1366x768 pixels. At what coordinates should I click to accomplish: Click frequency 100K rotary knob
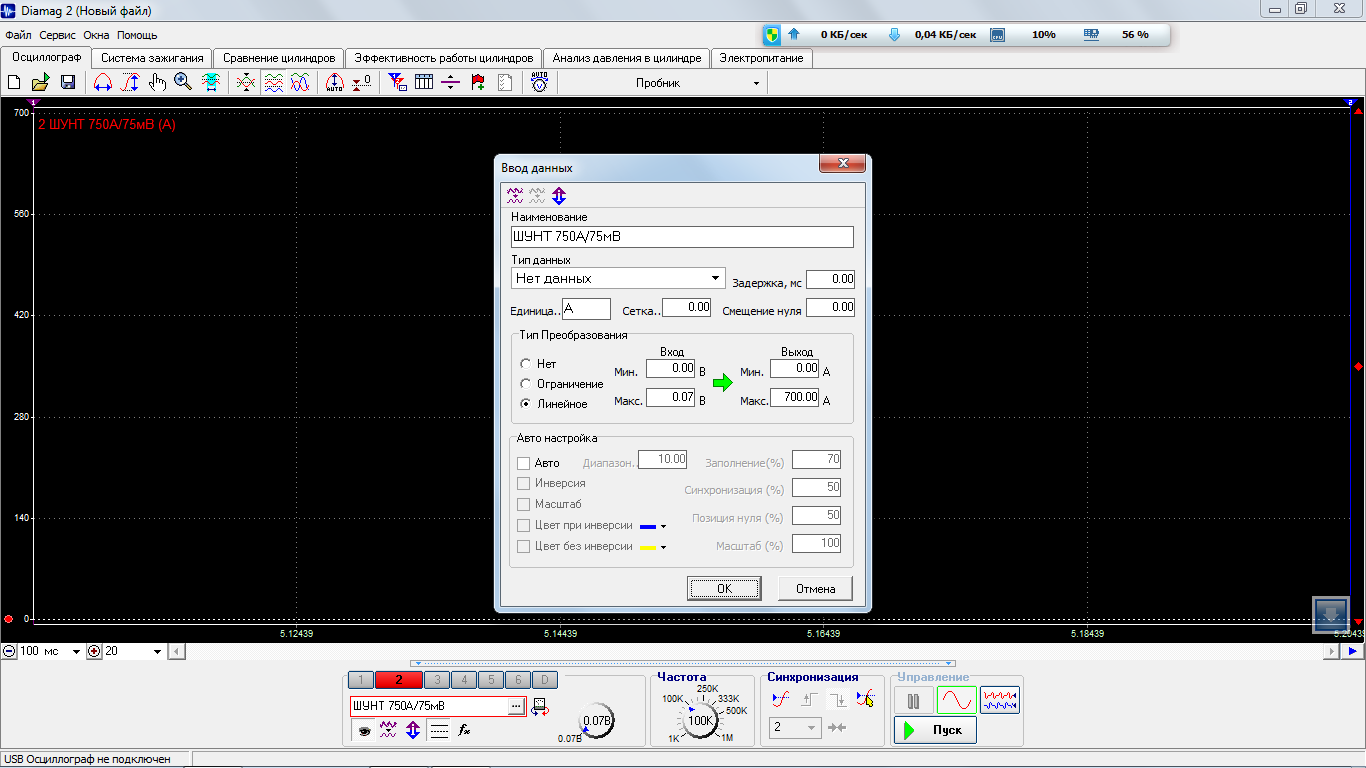click(700, 719)
